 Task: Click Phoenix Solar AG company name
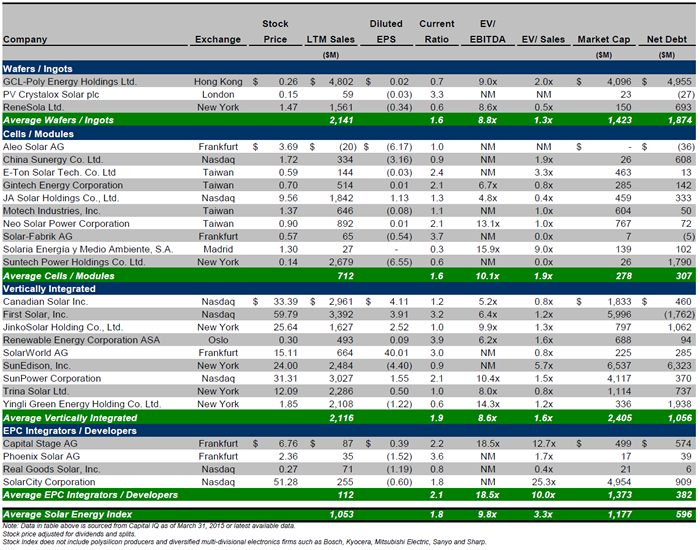(41, 457)
